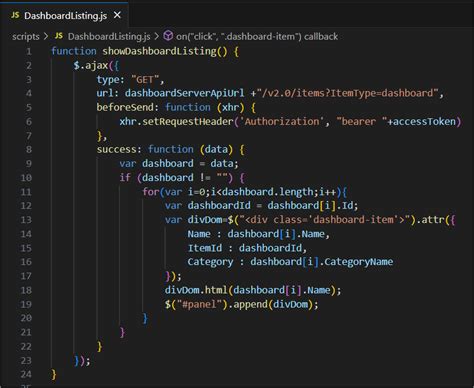
Task: Click the $.ajax call text
Action: click(x=91, y=65)
